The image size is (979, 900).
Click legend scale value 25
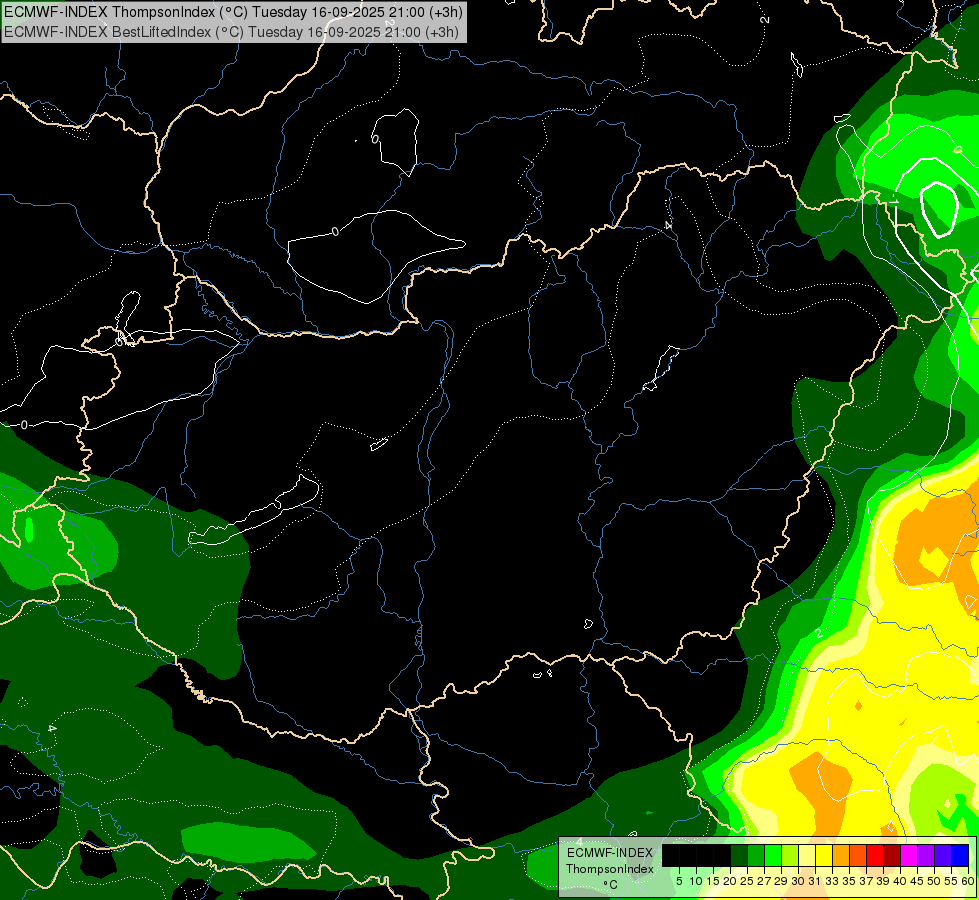click(747, 881)
